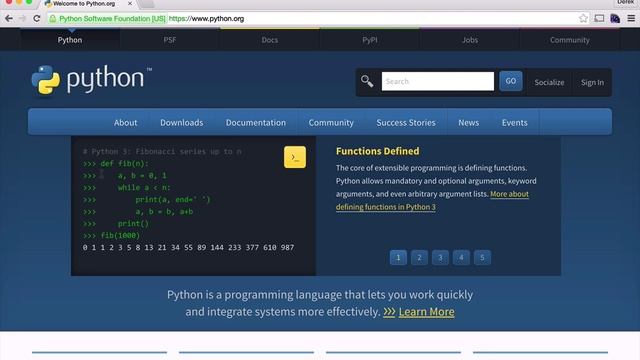Open the PSF top navigation tab

(170, 40)
